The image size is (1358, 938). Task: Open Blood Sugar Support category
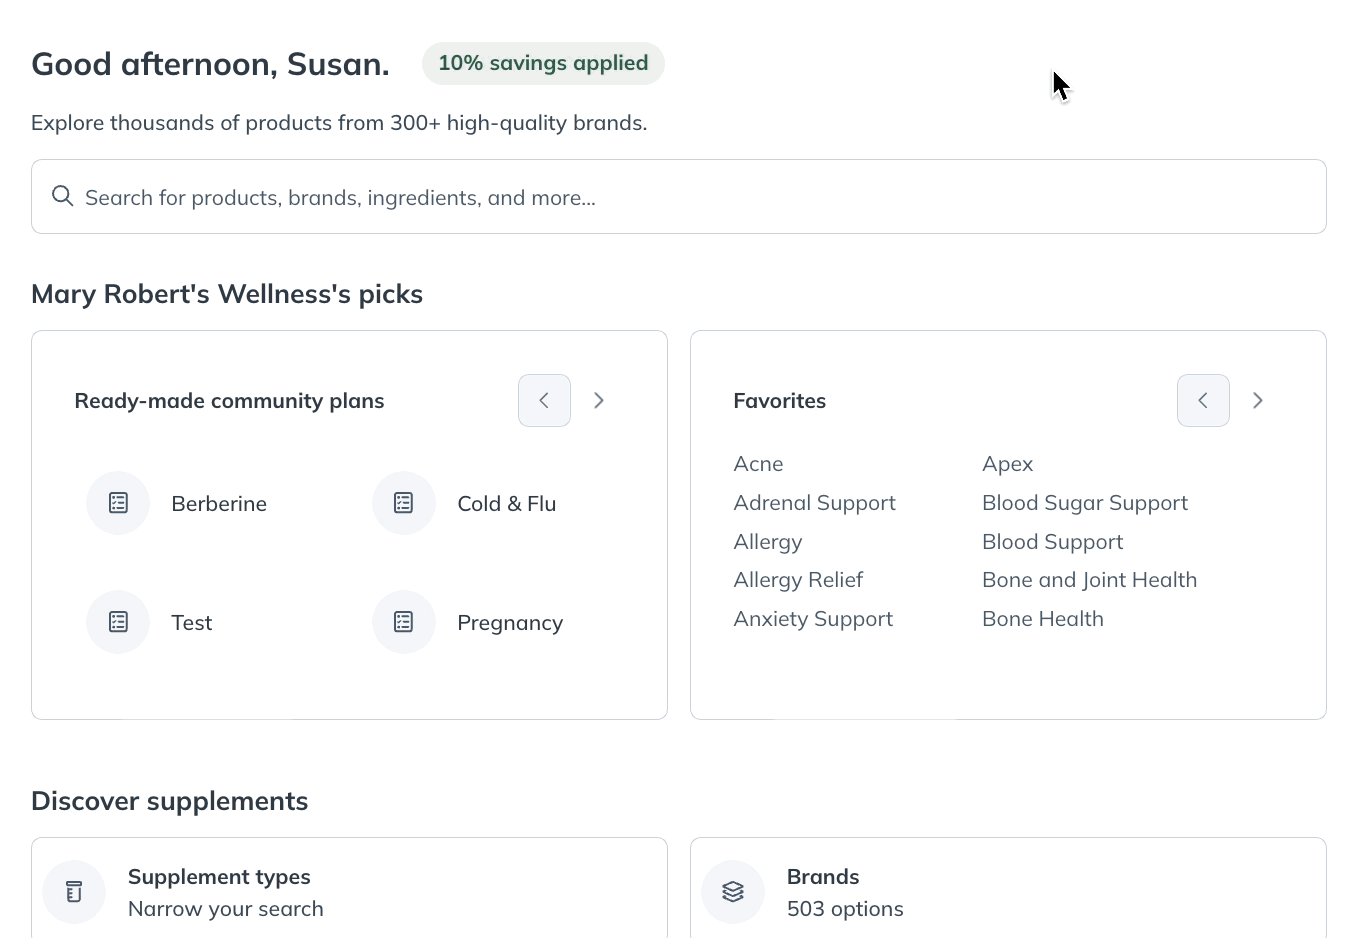[1085, 503]
